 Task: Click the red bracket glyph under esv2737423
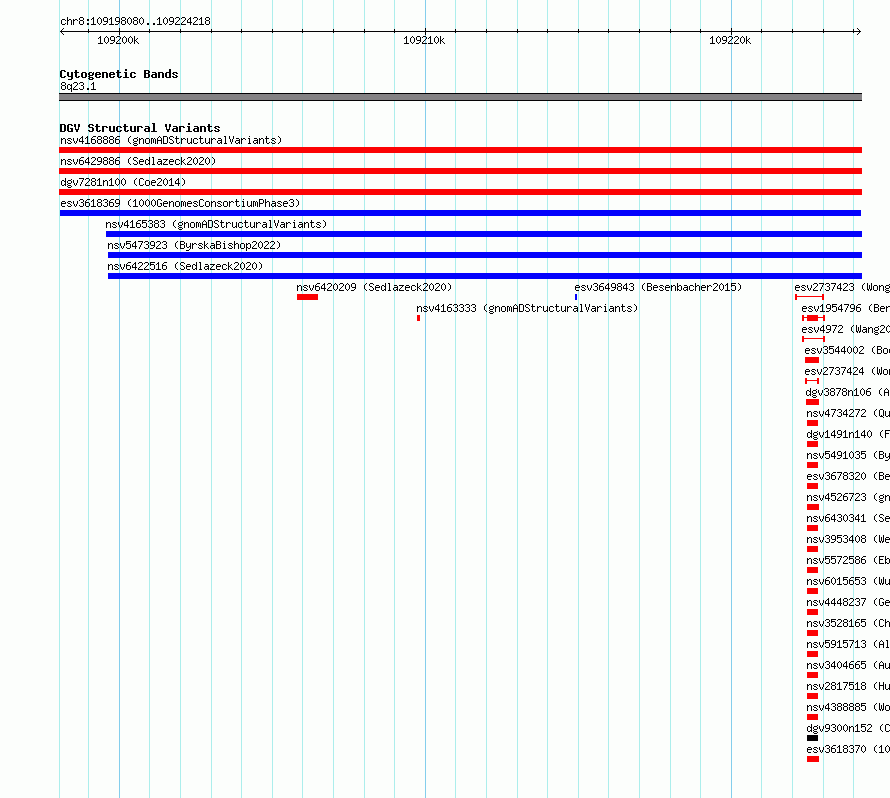coord(809,297)
